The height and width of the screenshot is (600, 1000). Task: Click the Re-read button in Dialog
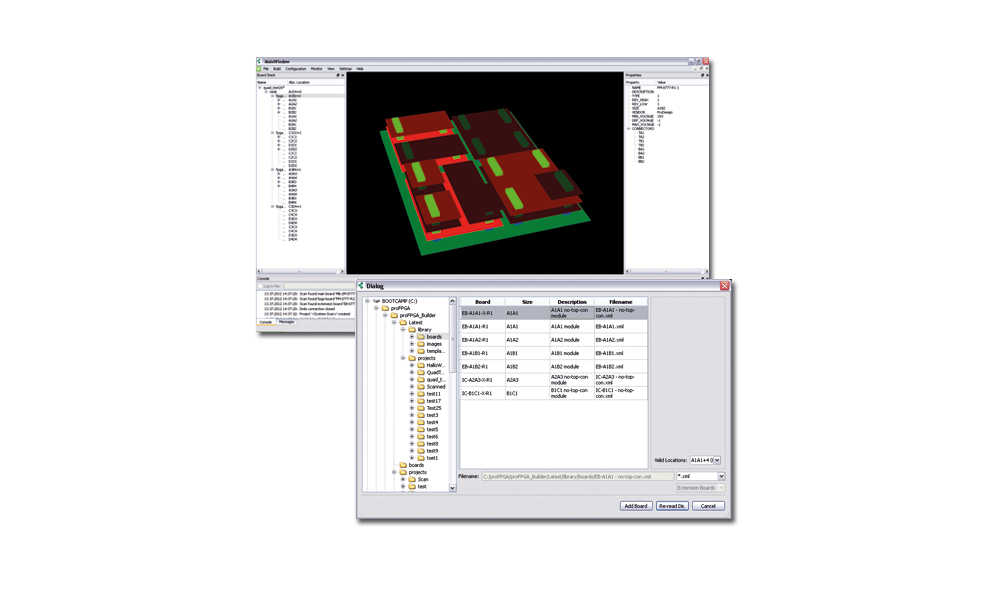coord(672,506)
